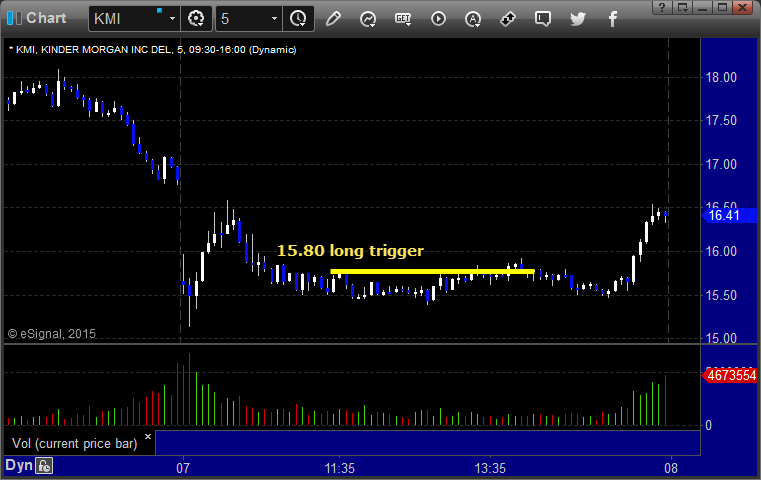Select the pencil drawing tools icon
Viewport: 761px width, 480px height.
pos(333,19)
